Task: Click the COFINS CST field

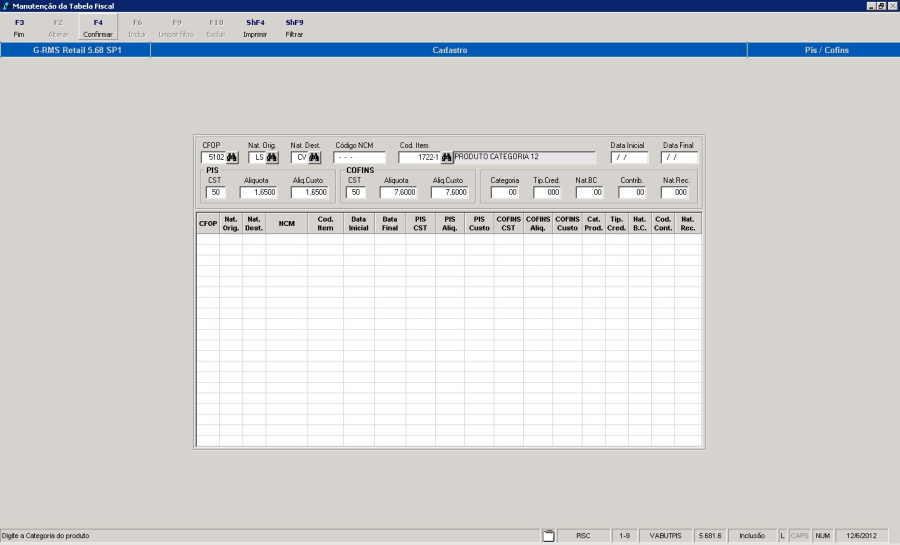Action: click(356, 192)
